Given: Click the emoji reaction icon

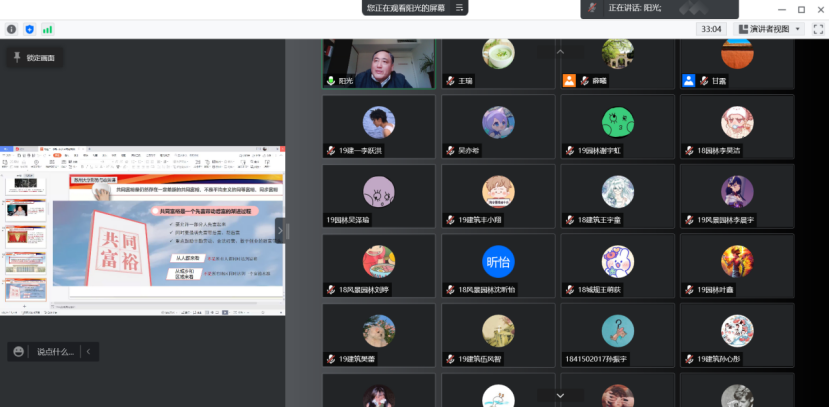Looking at the screenshot, I should (x=18, y=351).
